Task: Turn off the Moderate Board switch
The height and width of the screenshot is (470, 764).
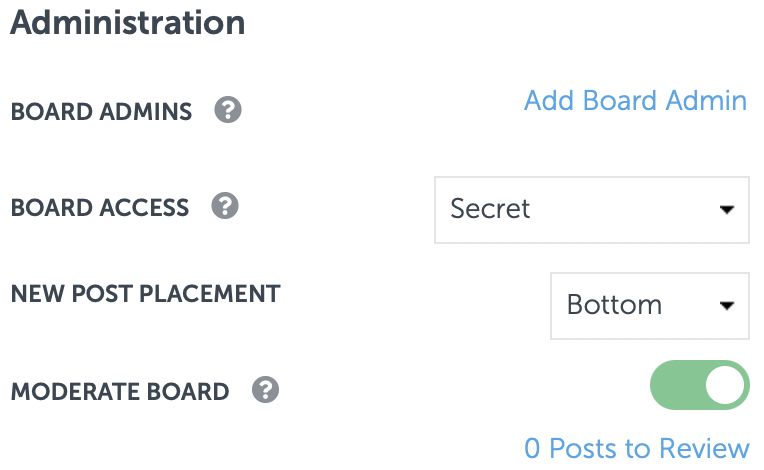Action: tap(699, 385)
